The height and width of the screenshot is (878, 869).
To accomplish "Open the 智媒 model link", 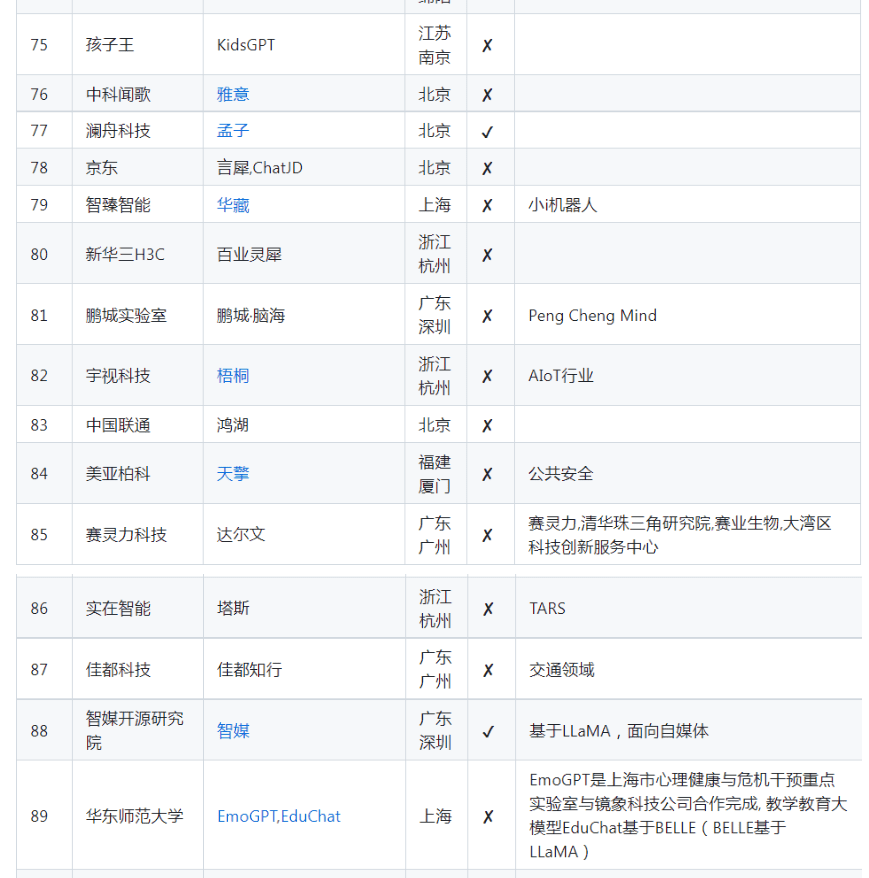I will (233, 731).
